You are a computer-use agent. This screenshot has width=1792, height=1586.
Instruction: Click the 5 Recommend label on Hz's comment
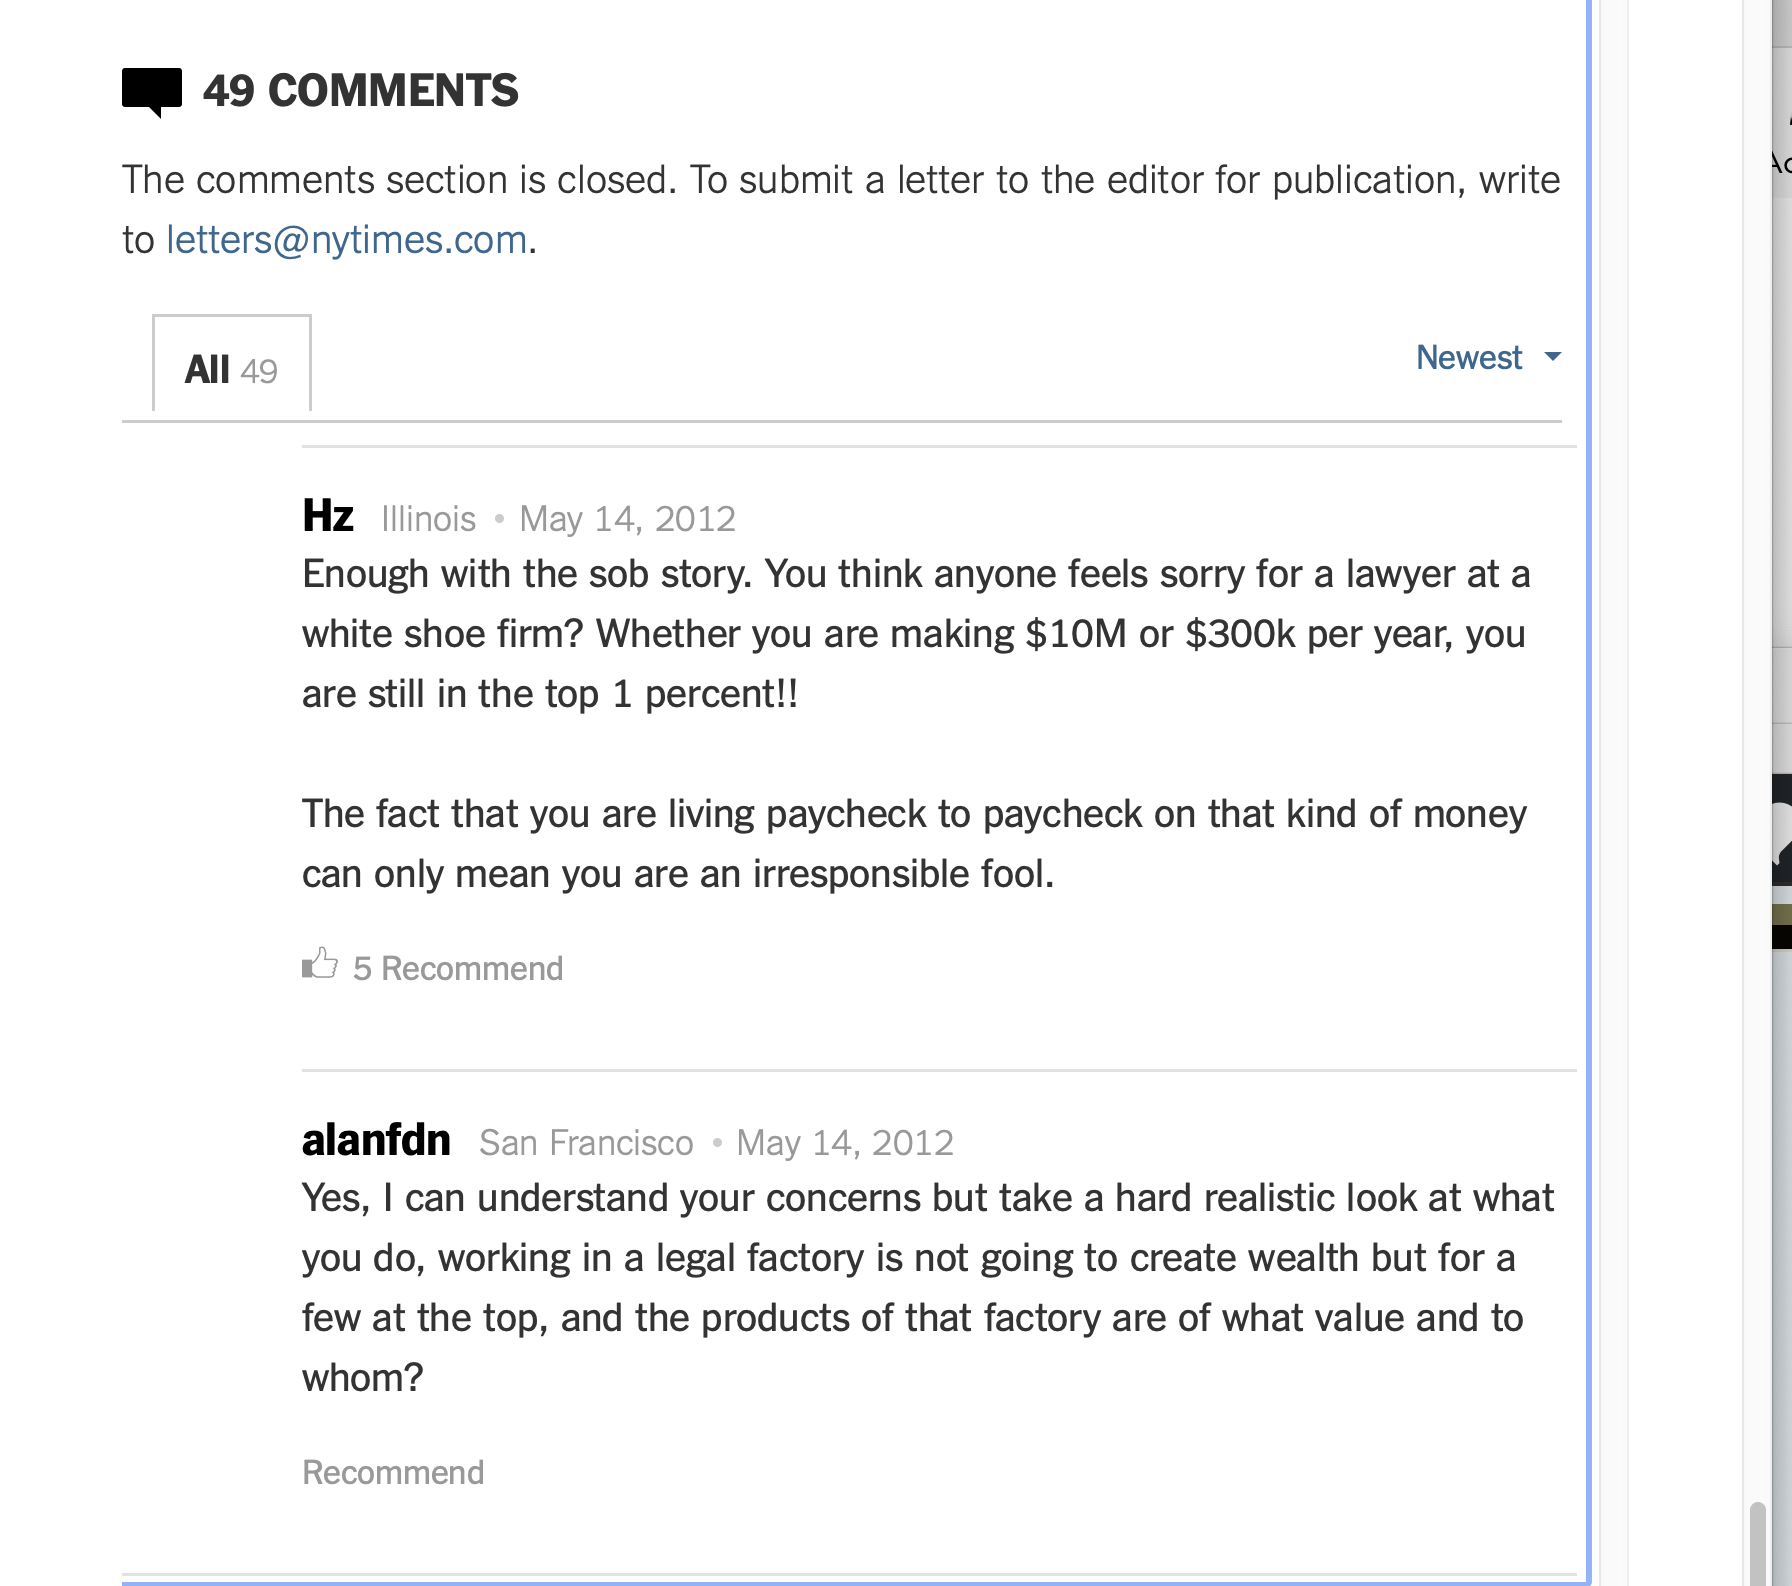457,968
